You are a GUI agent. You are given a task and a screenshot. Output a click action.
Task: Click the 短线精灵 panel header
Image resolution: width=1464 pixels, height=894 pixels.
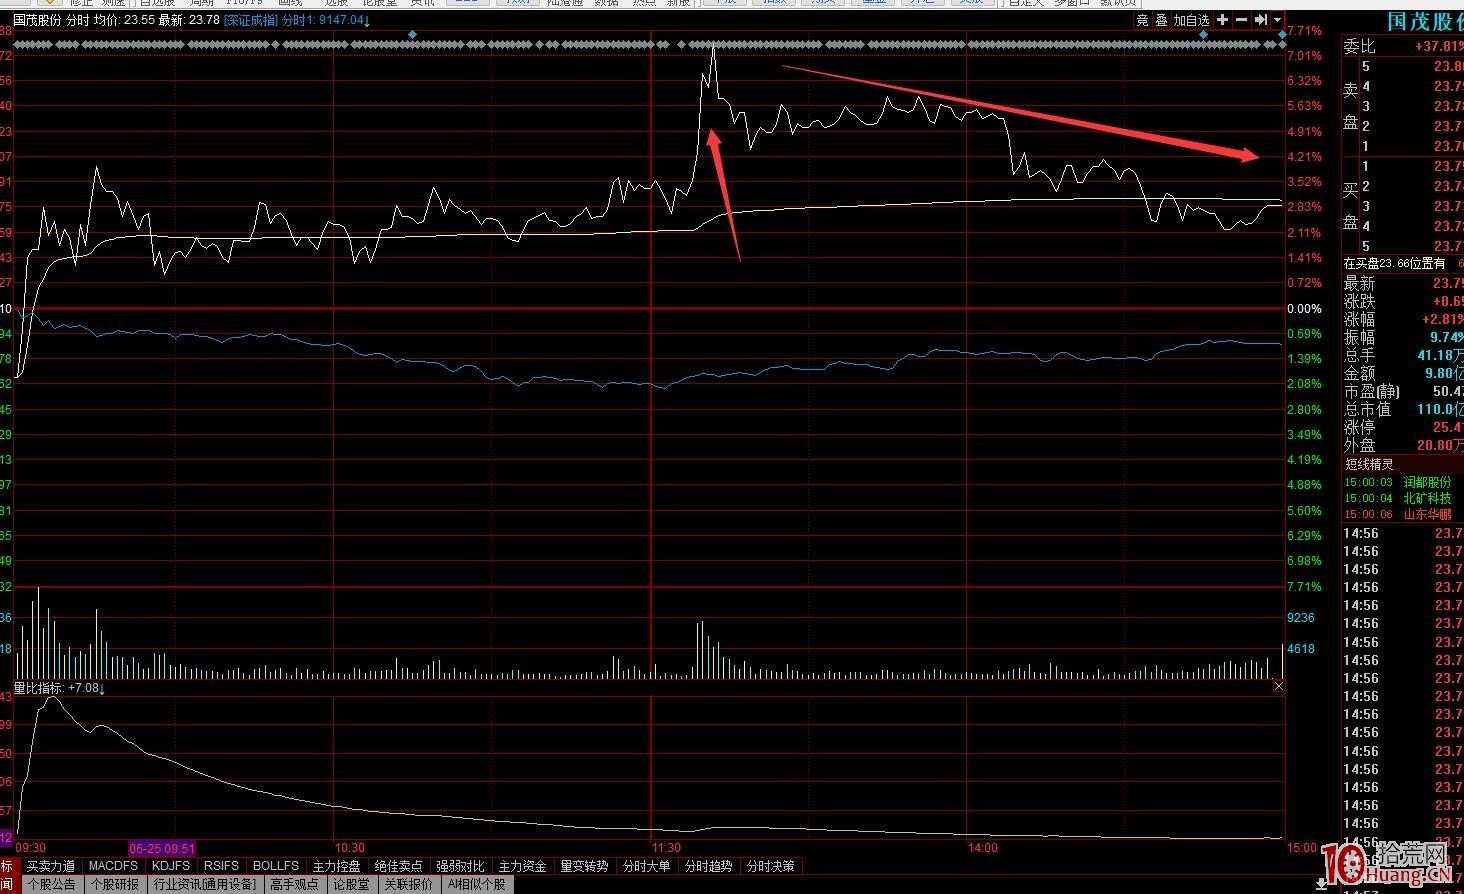pos(1369,464)
